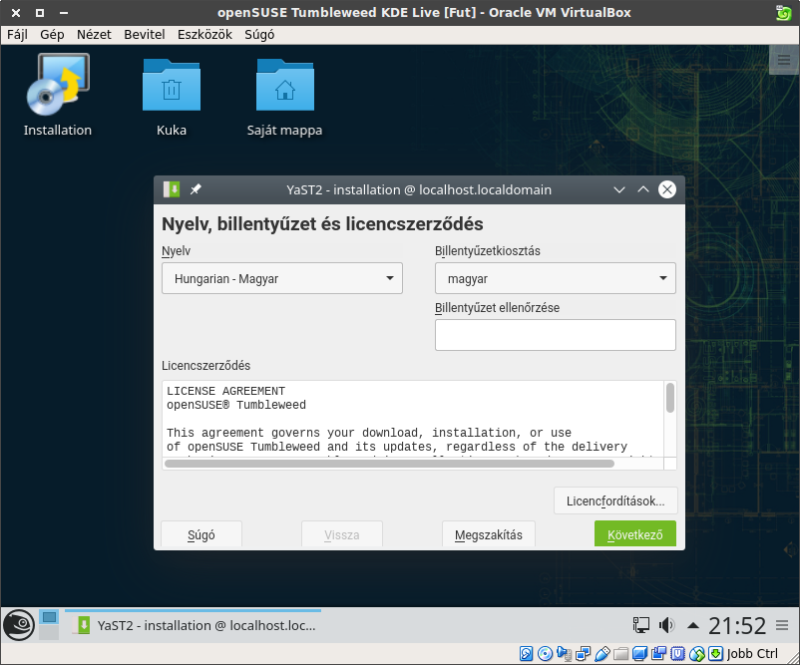This screenshot has height=665, width=800.
Task: Open the Kuka trash folder icon
Action: click(171, 97)
